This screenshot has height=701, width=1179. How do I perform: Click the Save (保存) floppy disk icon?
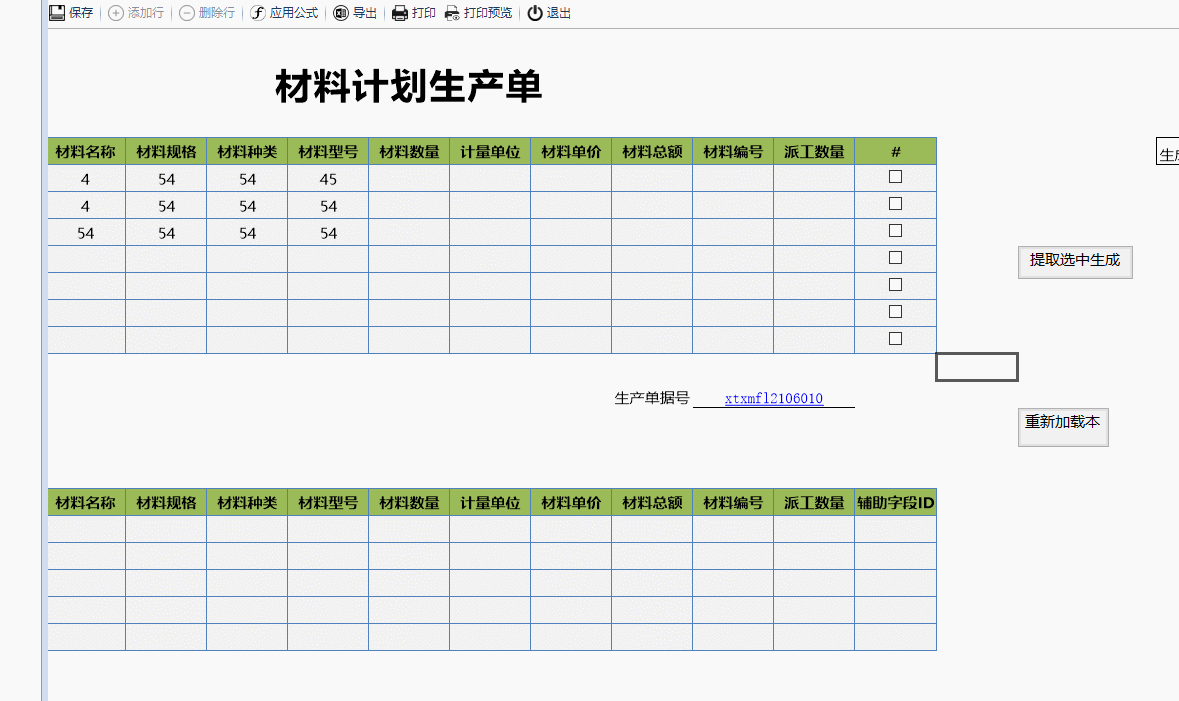pos(57,13)
